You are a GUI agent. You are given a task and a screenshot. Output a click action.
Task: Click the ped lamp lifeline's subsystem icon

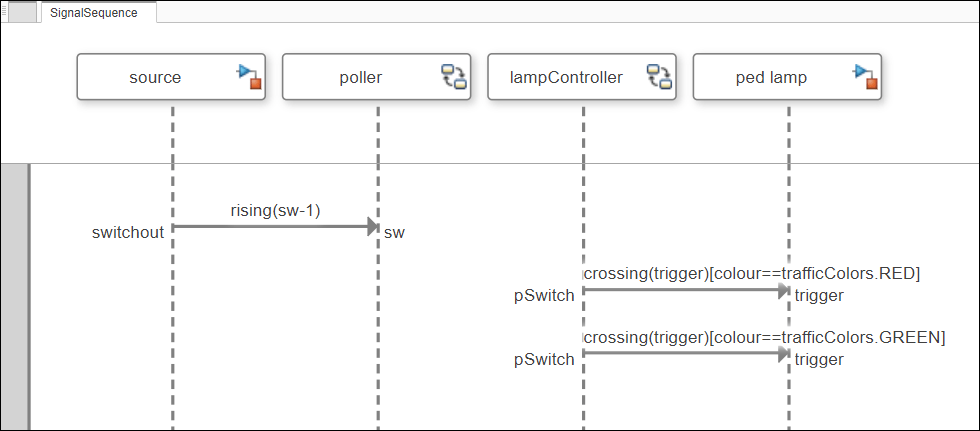click(x=865, y=76)
